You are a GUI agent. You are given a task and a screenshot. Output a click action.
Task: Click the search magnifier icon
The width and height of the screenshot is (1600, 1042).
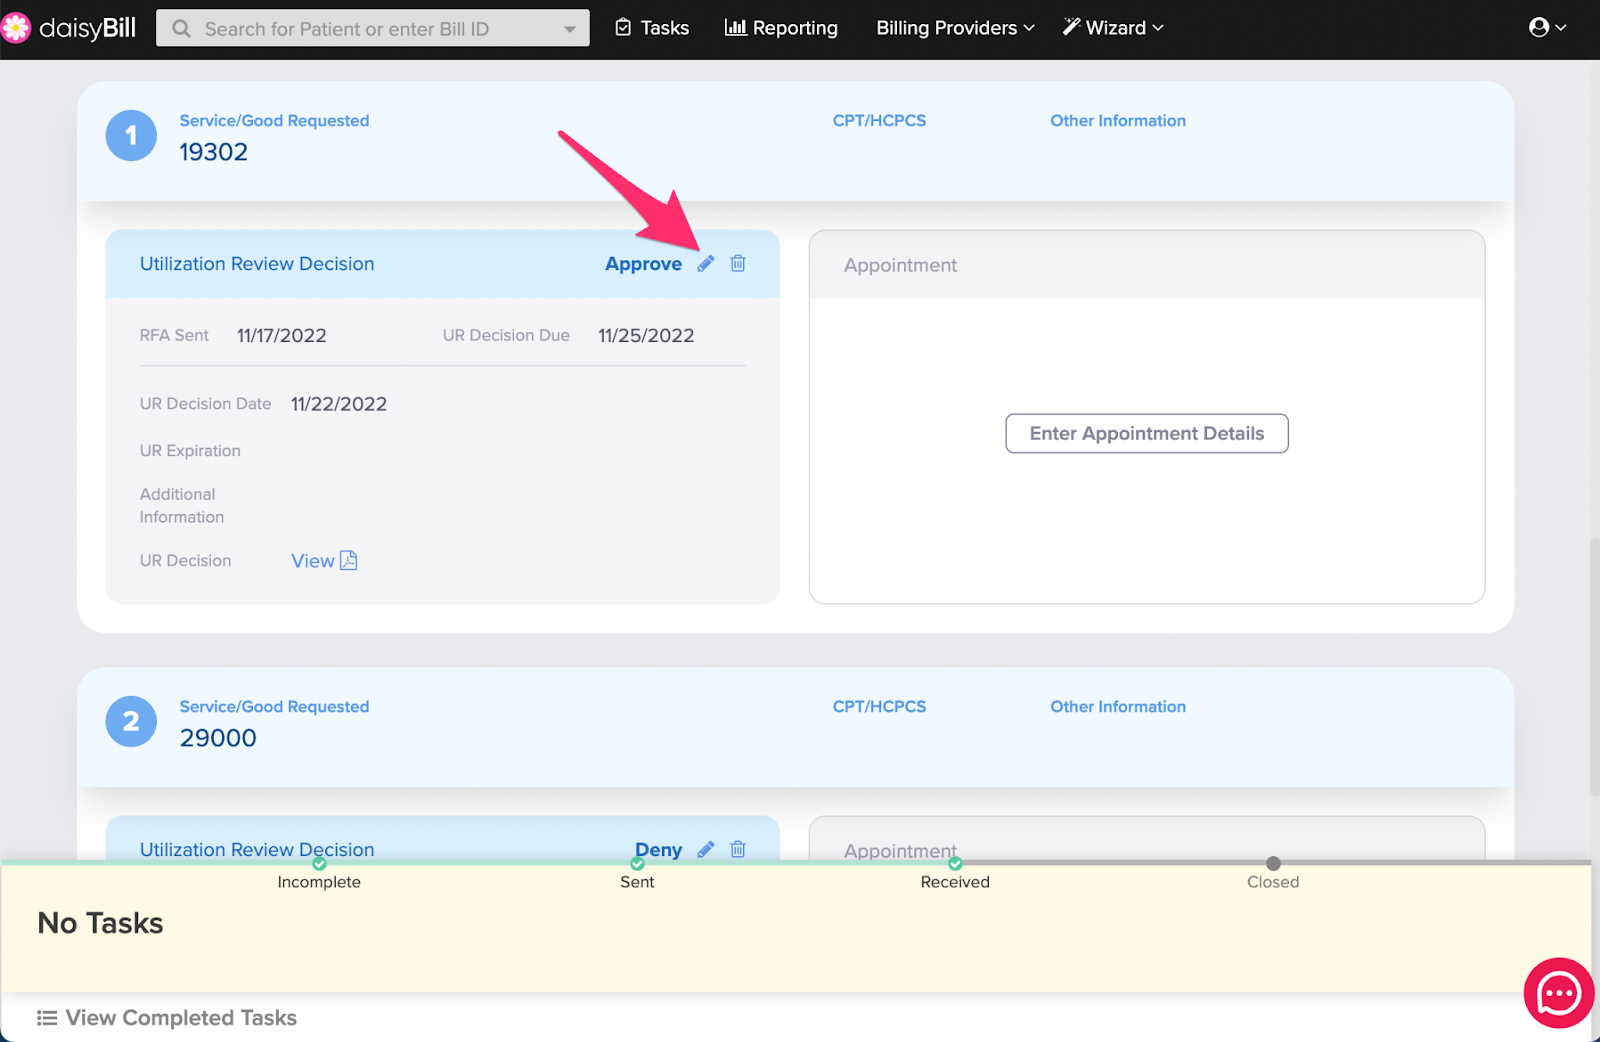tap(181, 29)
